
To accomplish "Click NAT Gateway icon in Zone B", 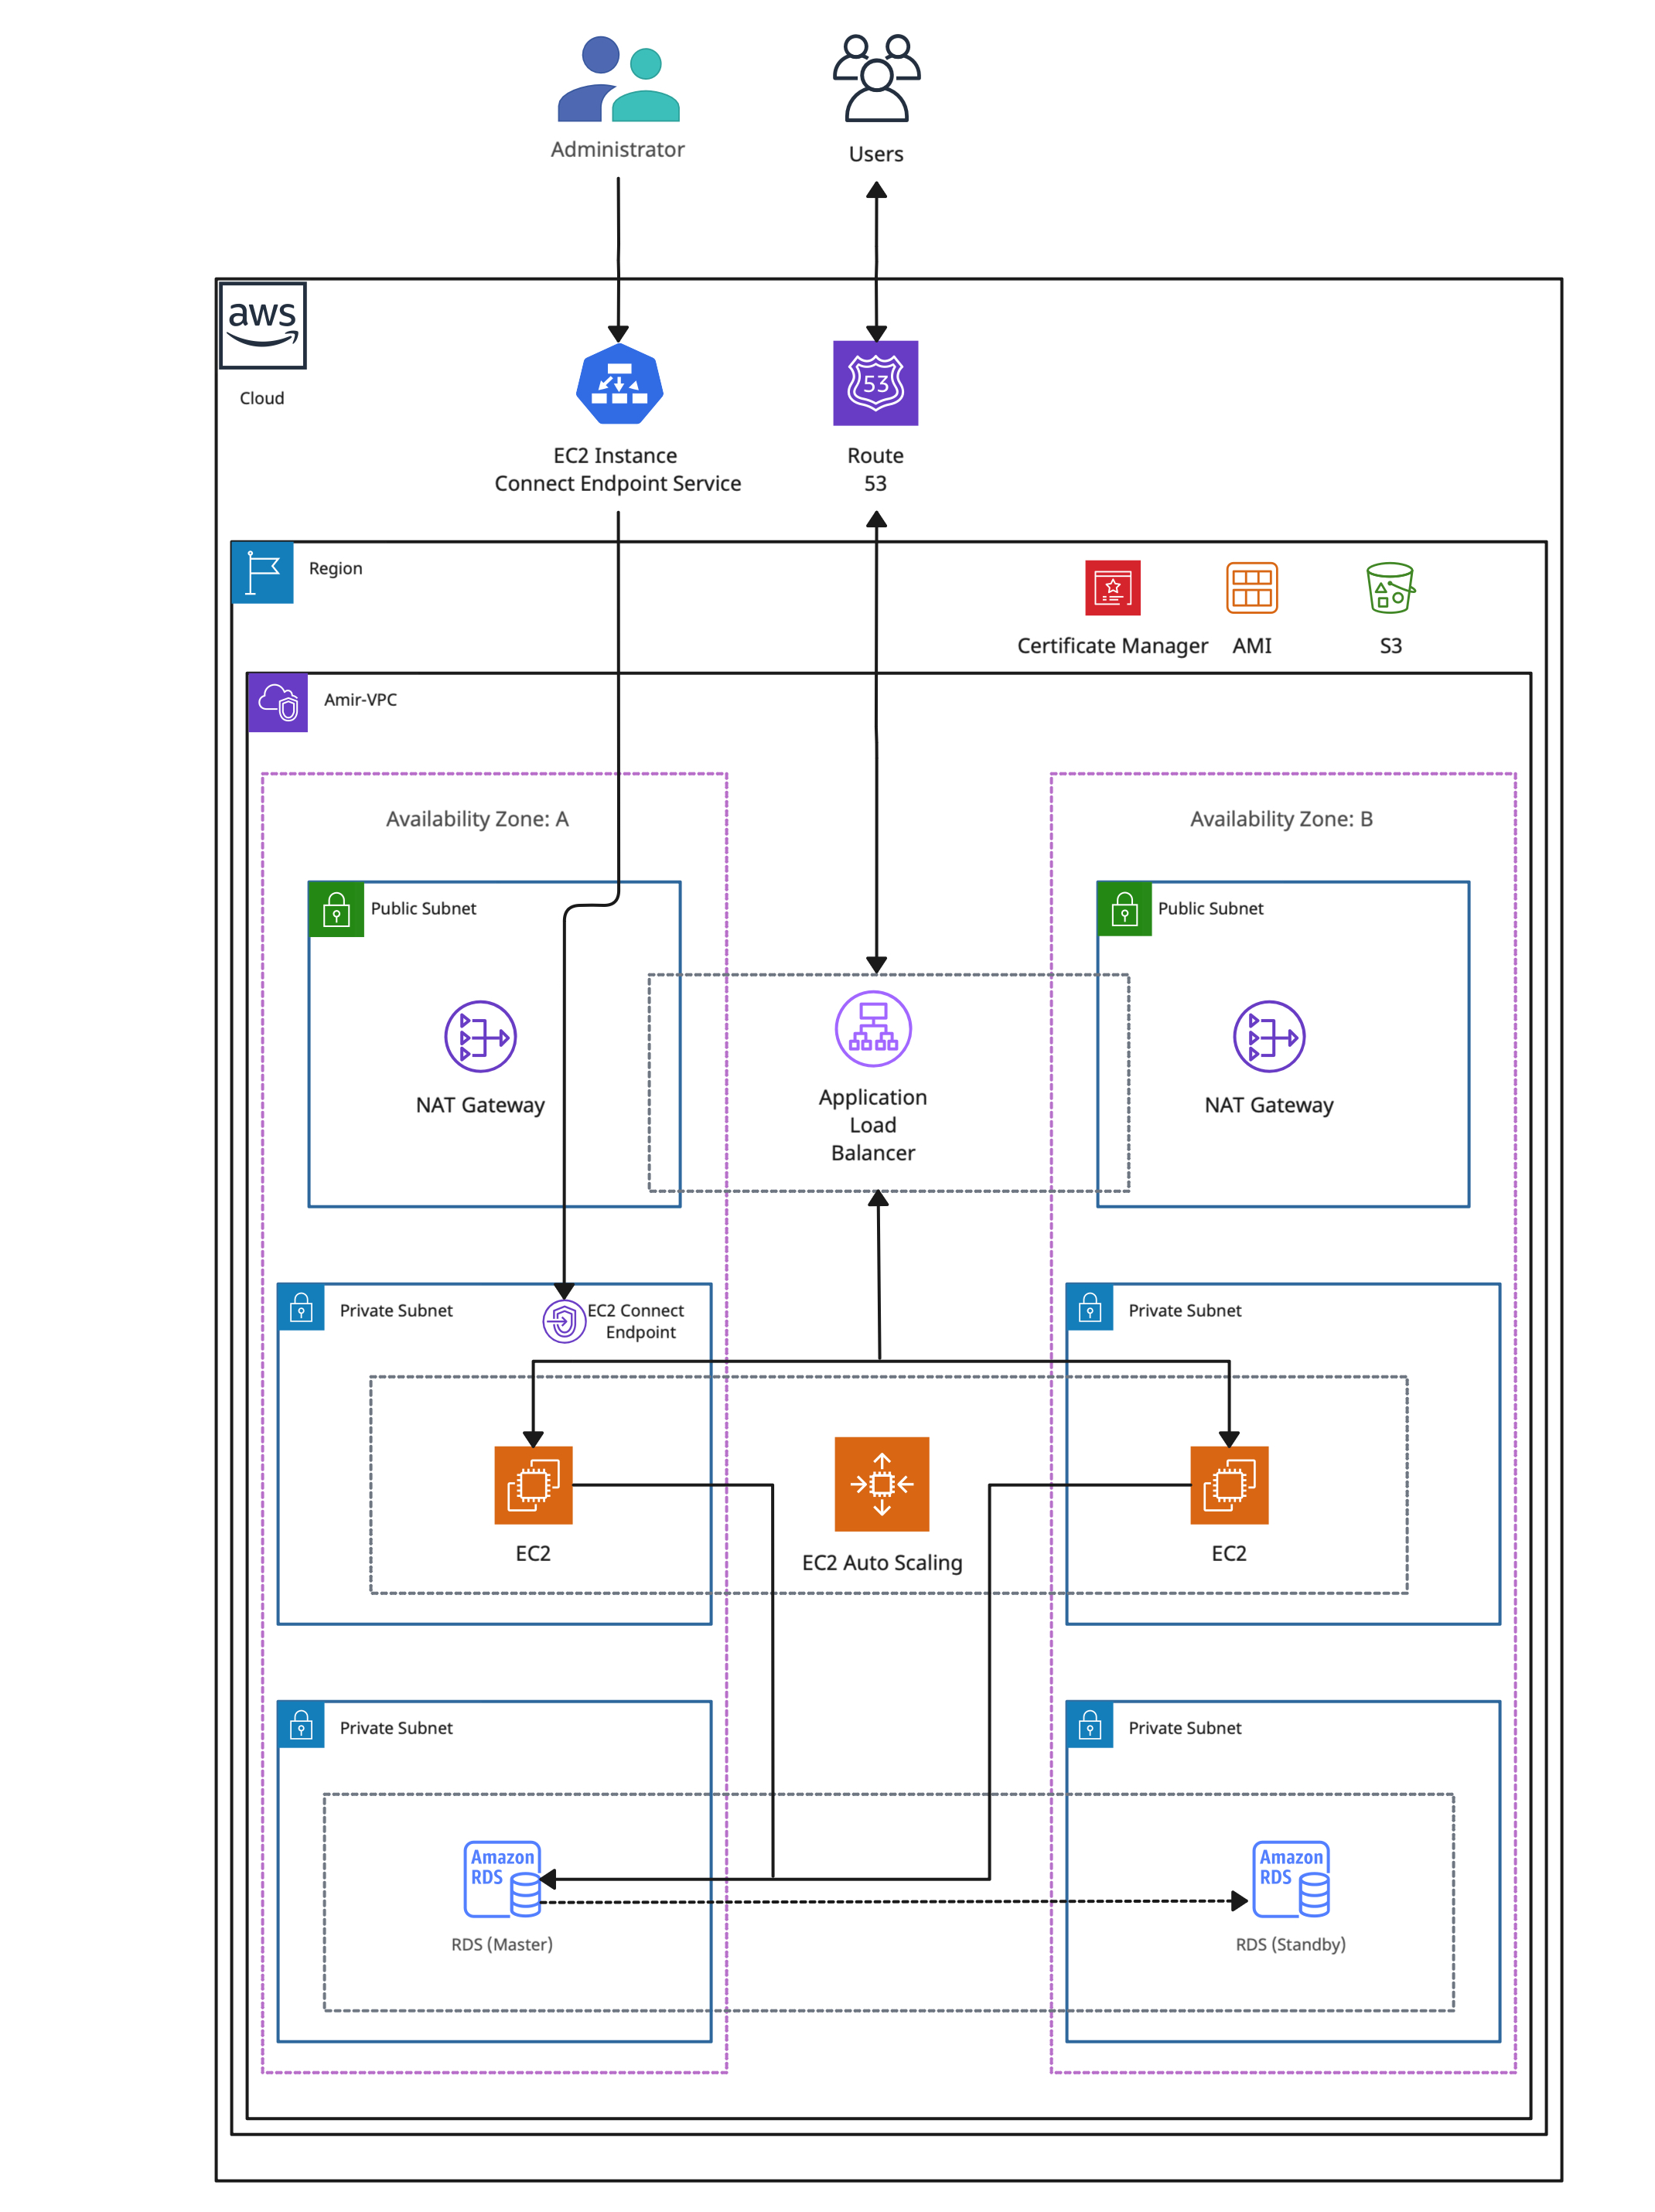I will pyautogui.click(x=1269, y=1037).
